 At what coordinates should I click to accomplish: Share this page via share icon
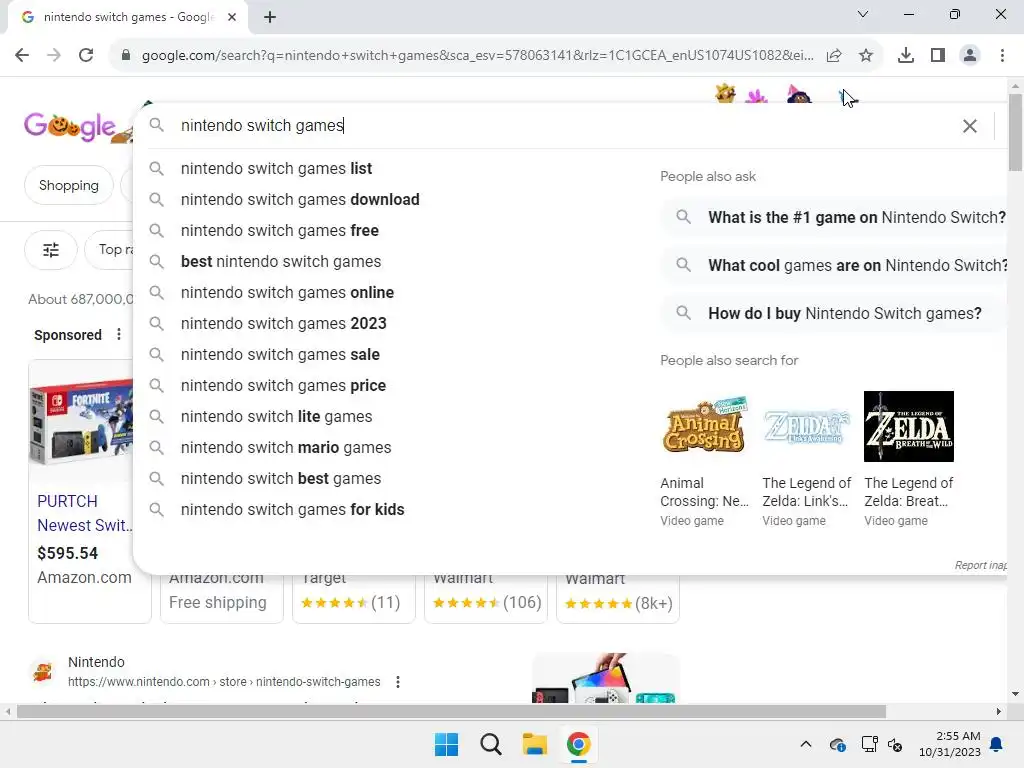(x=834, y=56)
